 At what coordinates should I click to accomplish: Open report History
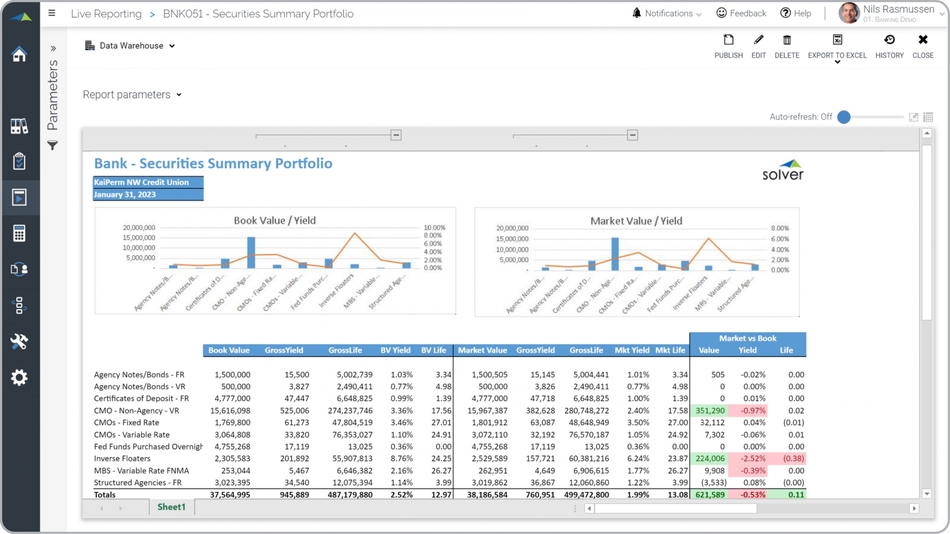[889, 46]
